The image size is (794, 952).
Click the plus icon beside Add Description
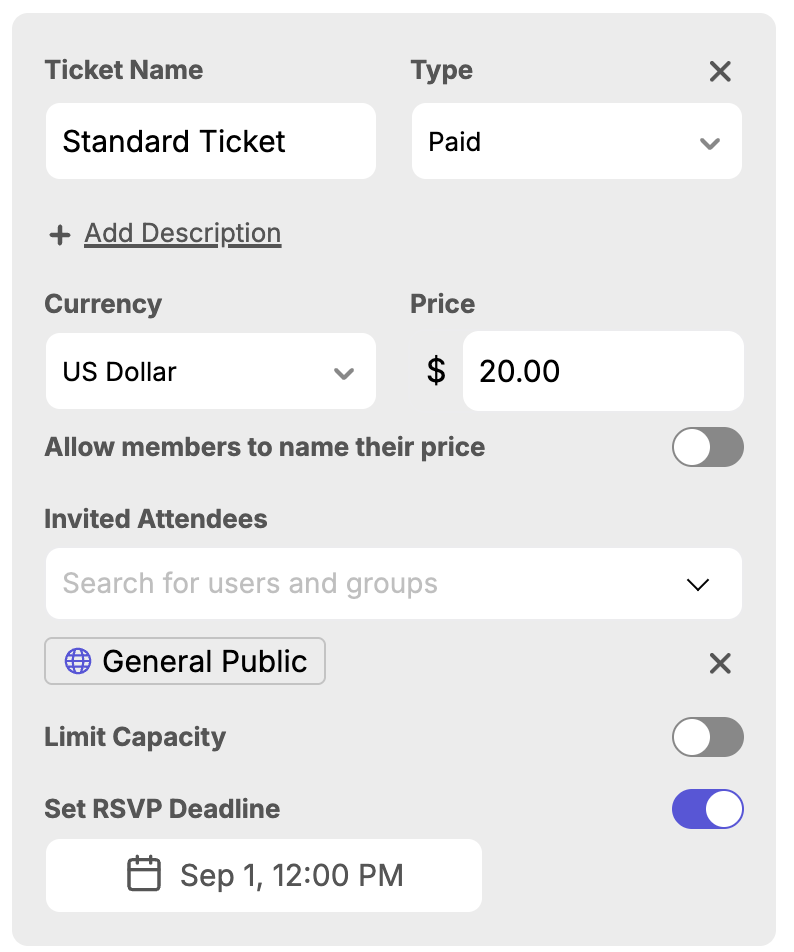click(x=60, y=235)
